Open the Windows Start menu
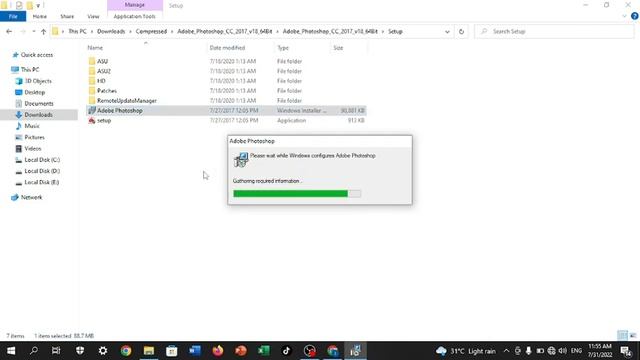 tap(11, 351)
